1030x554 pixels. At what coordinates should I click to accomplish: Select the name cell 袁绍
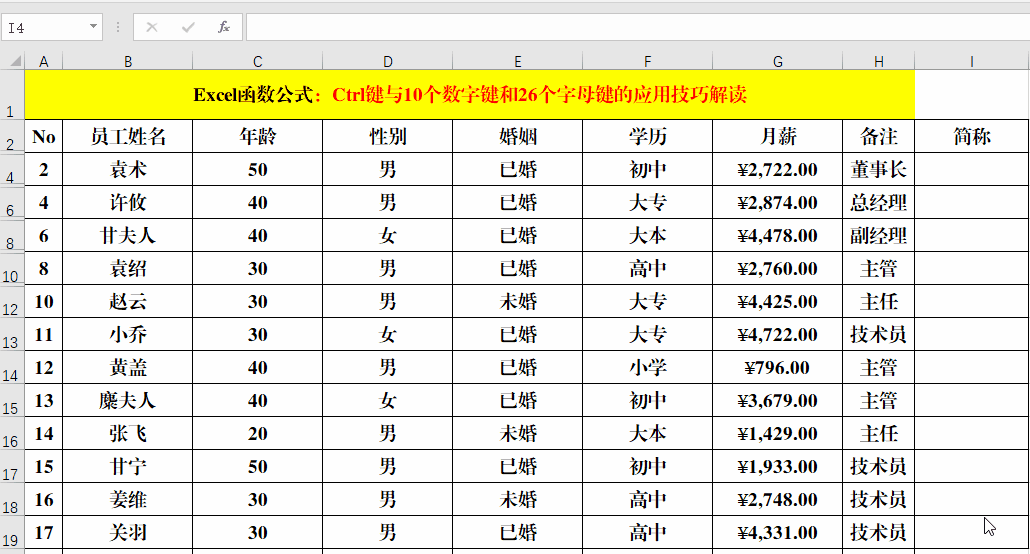point(127,268)
